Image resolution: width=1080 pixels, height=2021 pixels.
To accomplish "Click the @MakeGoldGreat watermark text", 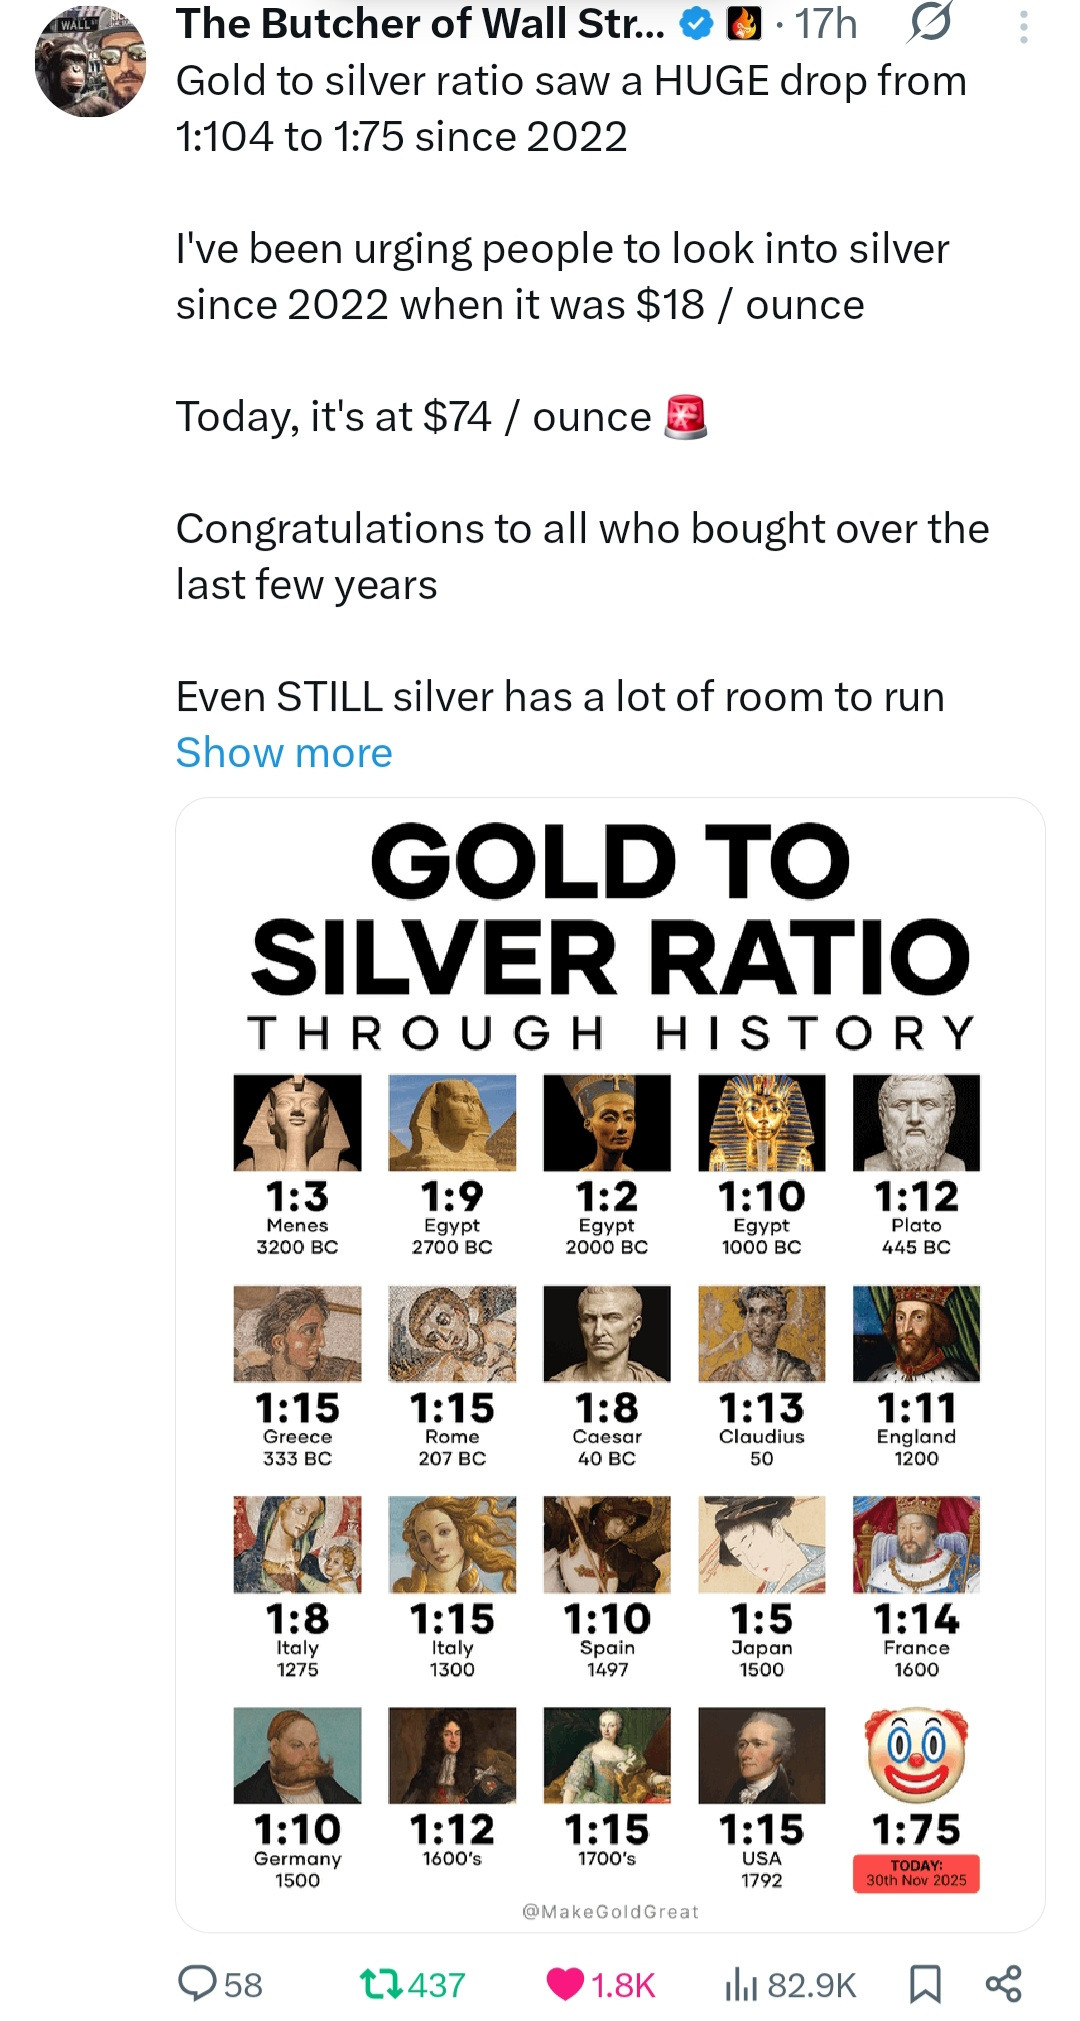I will tap(610, 1911).
